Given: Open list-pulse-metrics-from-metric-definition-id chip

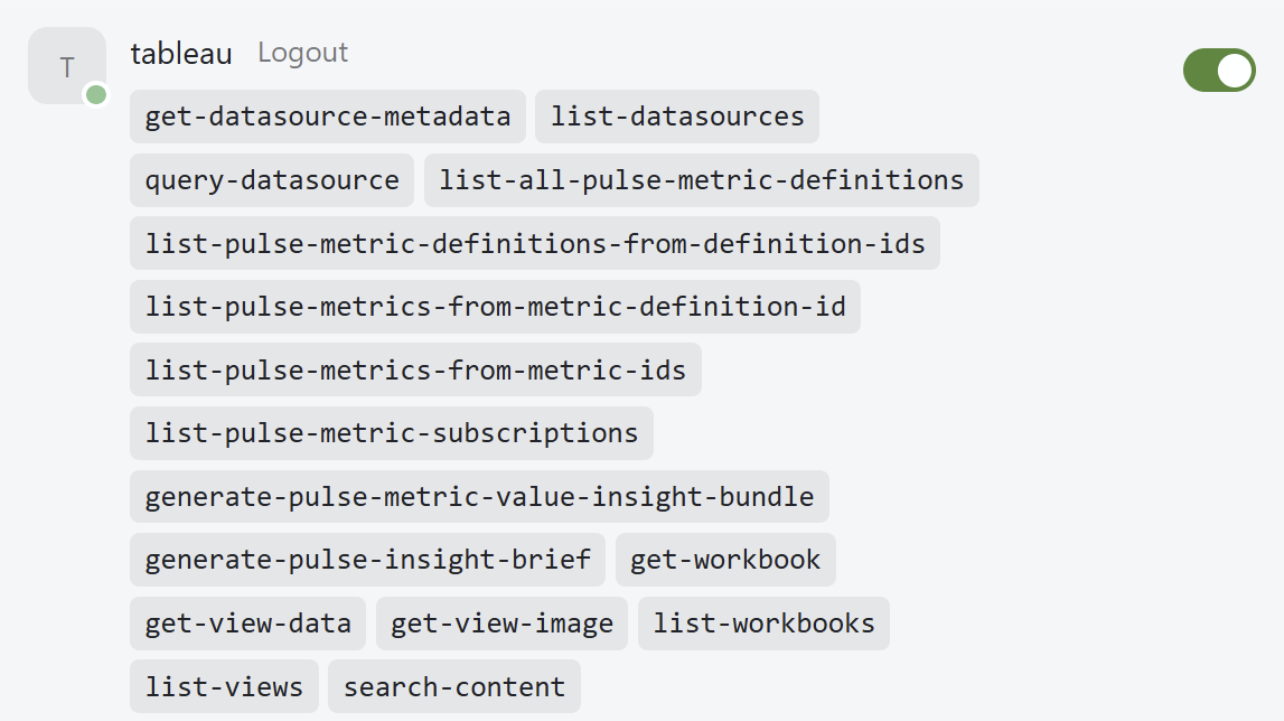Looking at the screenshot, I should tap(495, 307).
